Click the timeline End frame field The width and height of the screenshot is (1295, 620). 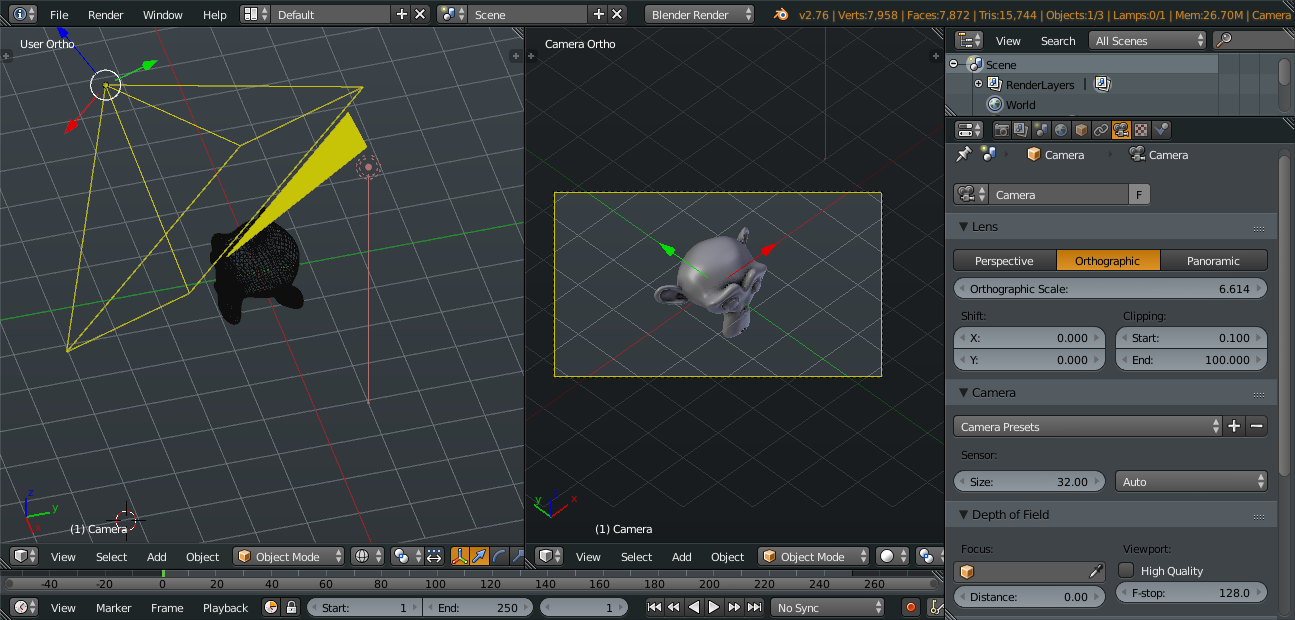(x=478, y=608)
